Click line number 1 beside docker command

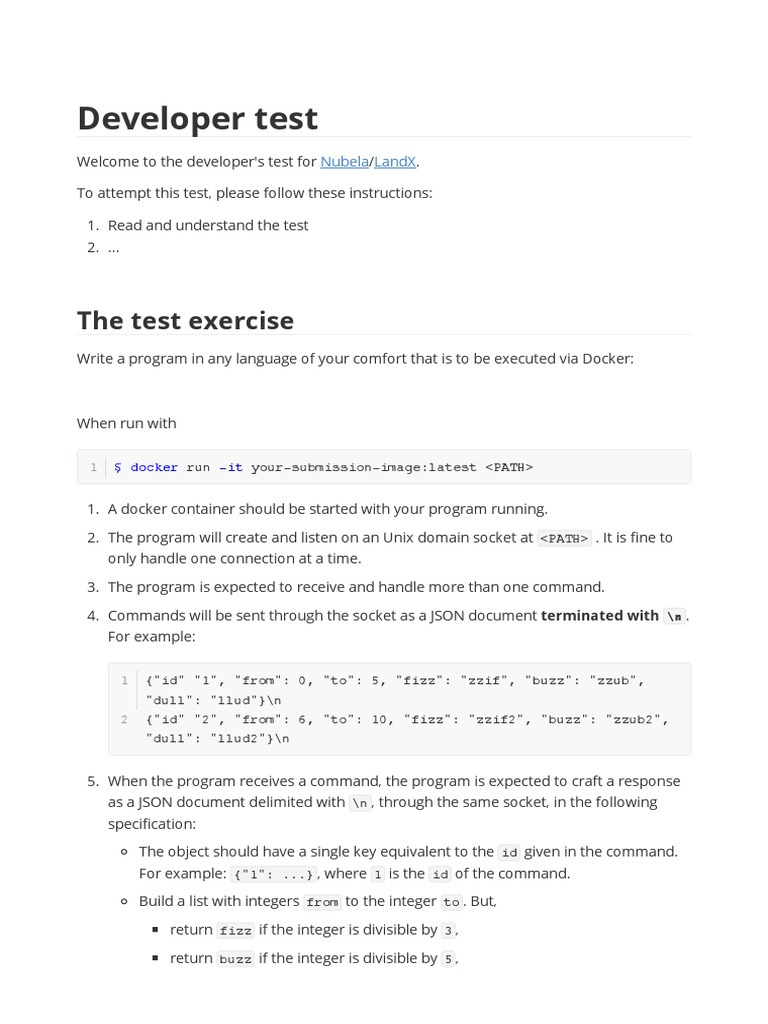pos(93,467)
